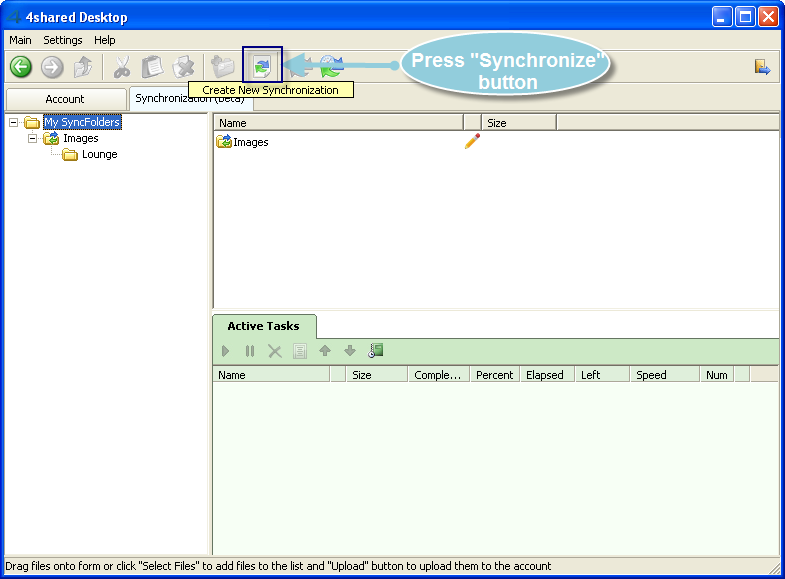785x579 pixels.
Task: Switch to the Account tab
Action: point(66,99)
